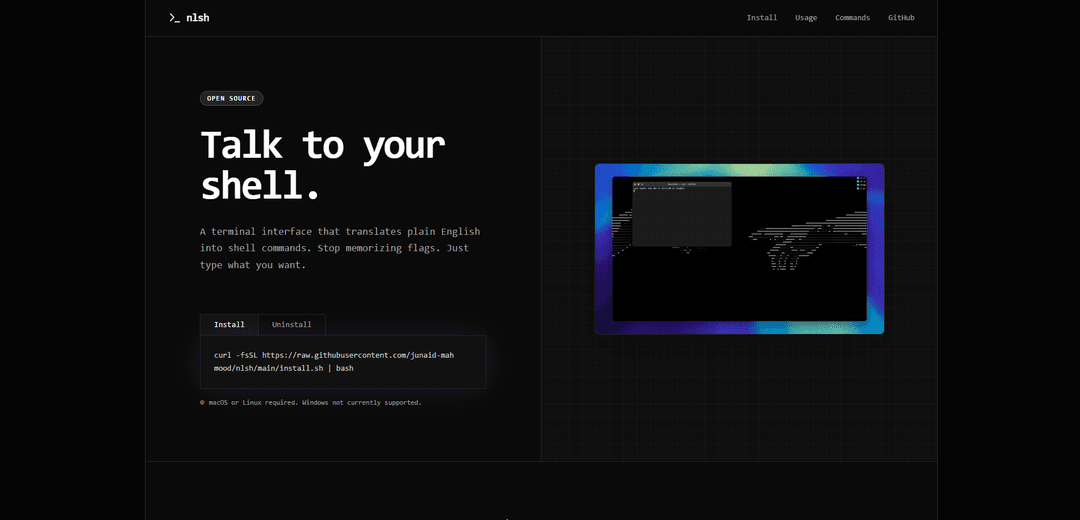Open the Install navigation link

761,18
